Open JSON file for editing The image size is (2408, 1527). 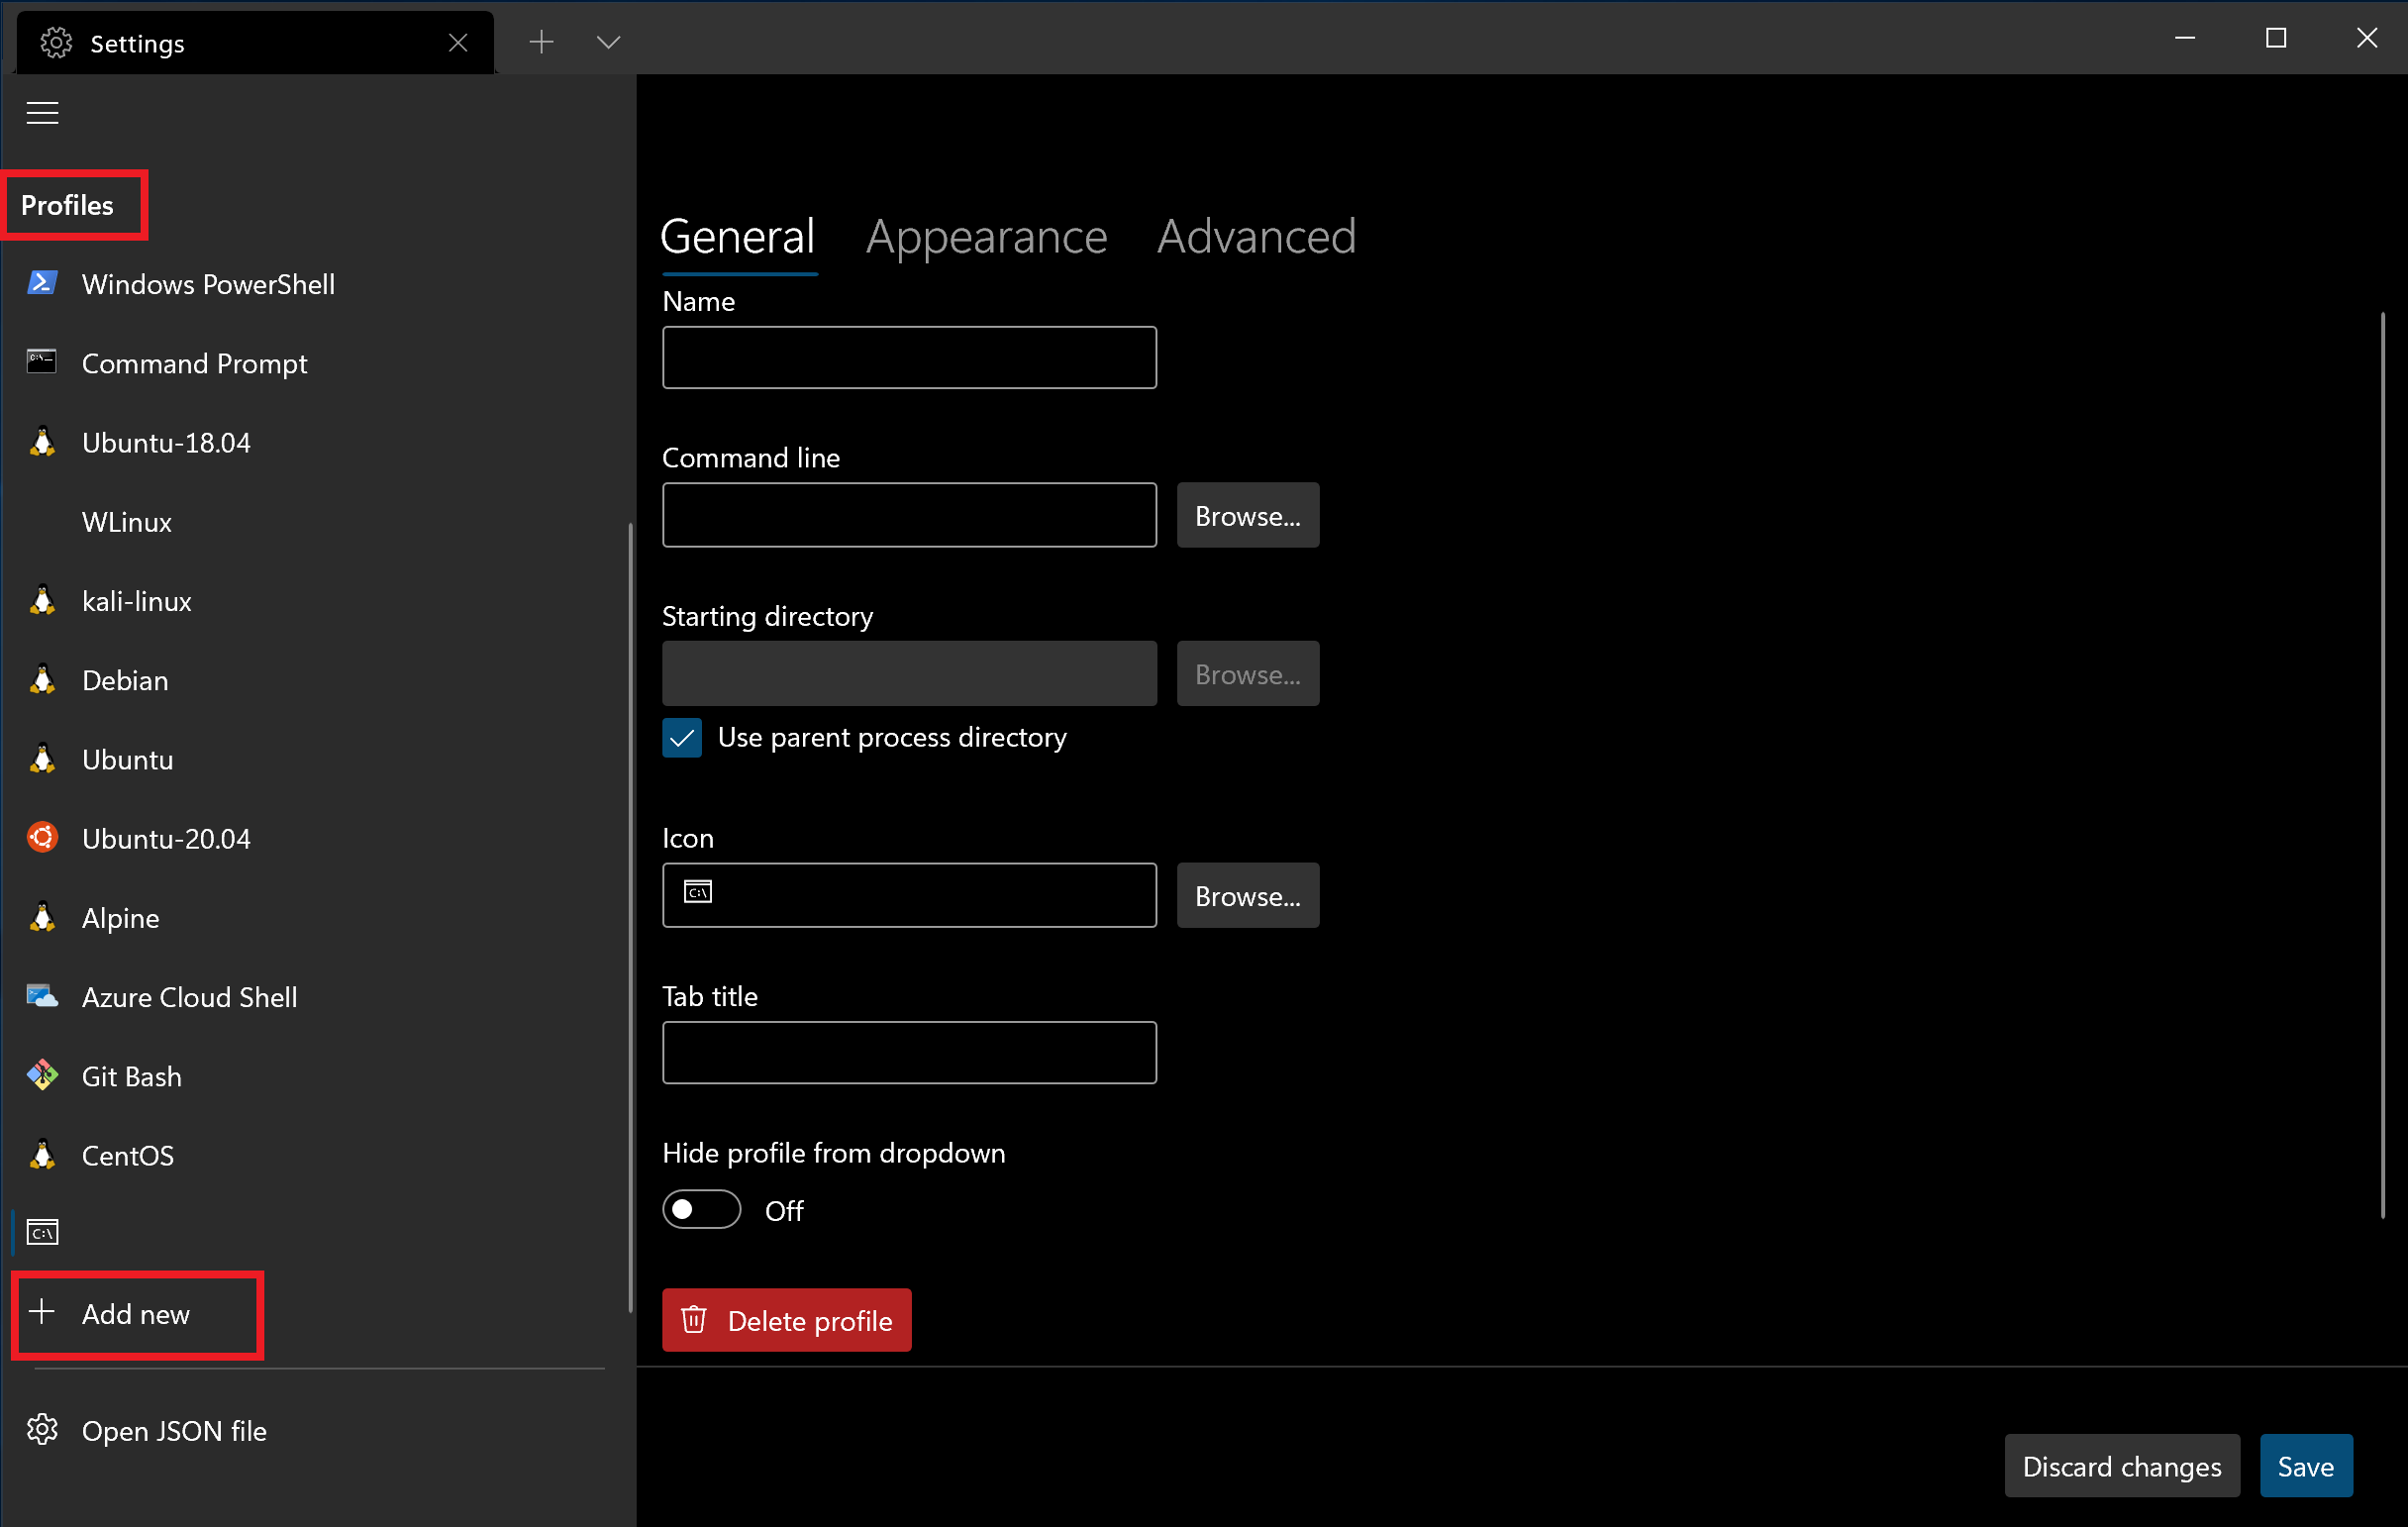point(172,1431)
